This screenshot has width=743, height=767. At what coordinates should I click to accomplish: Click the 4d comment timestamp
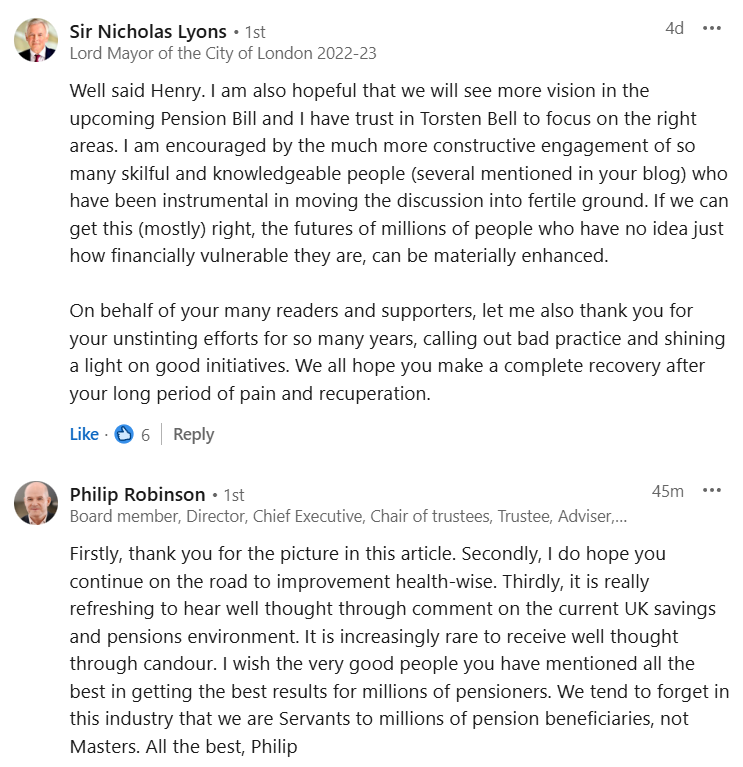pos(675,28)
